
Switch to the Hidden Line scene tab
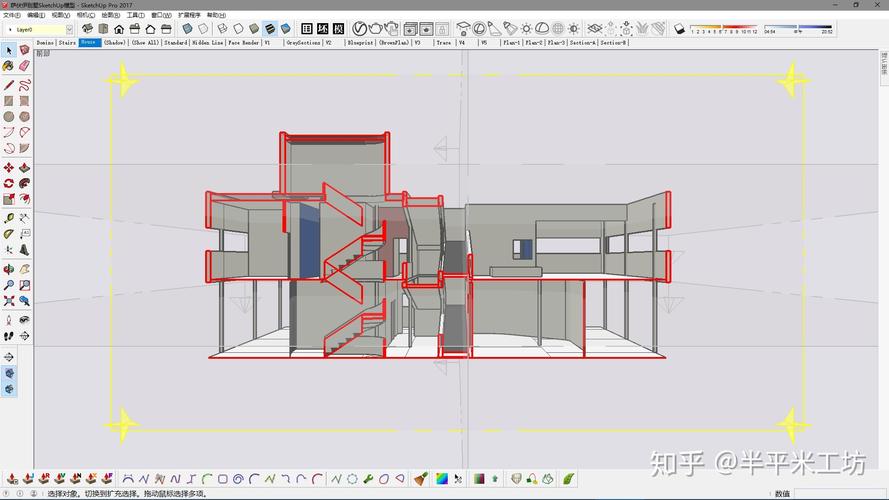207,43
